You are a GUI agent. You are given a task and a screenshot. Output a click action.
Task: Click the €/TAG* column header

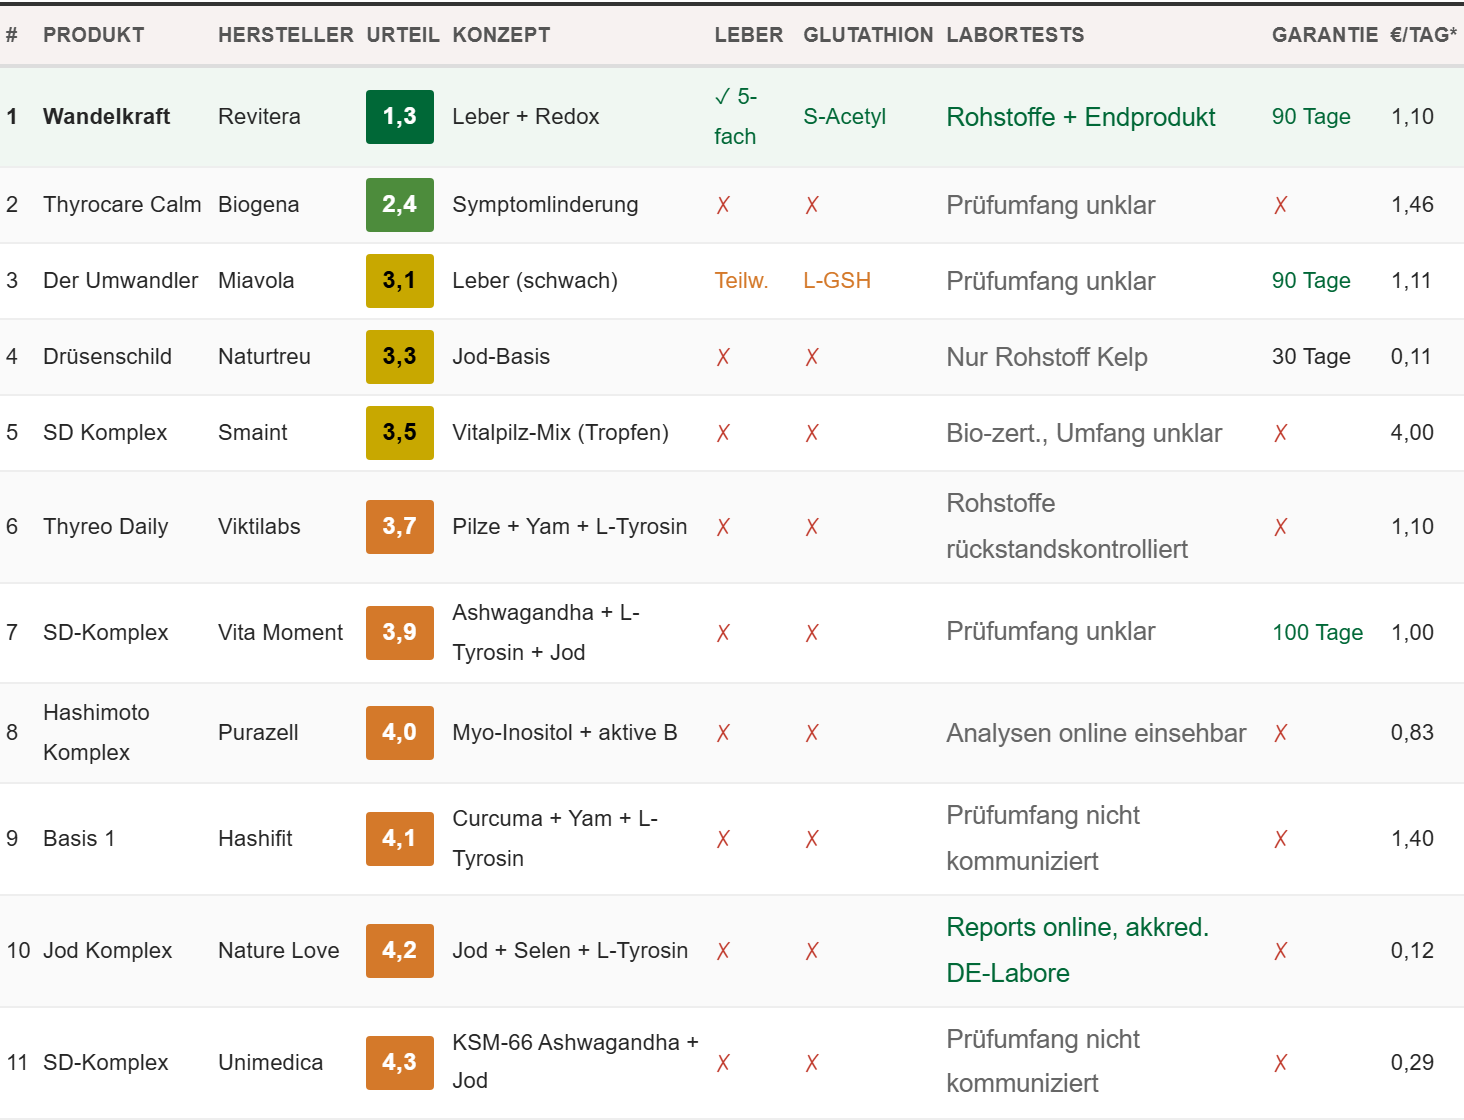coord(1424,35)
